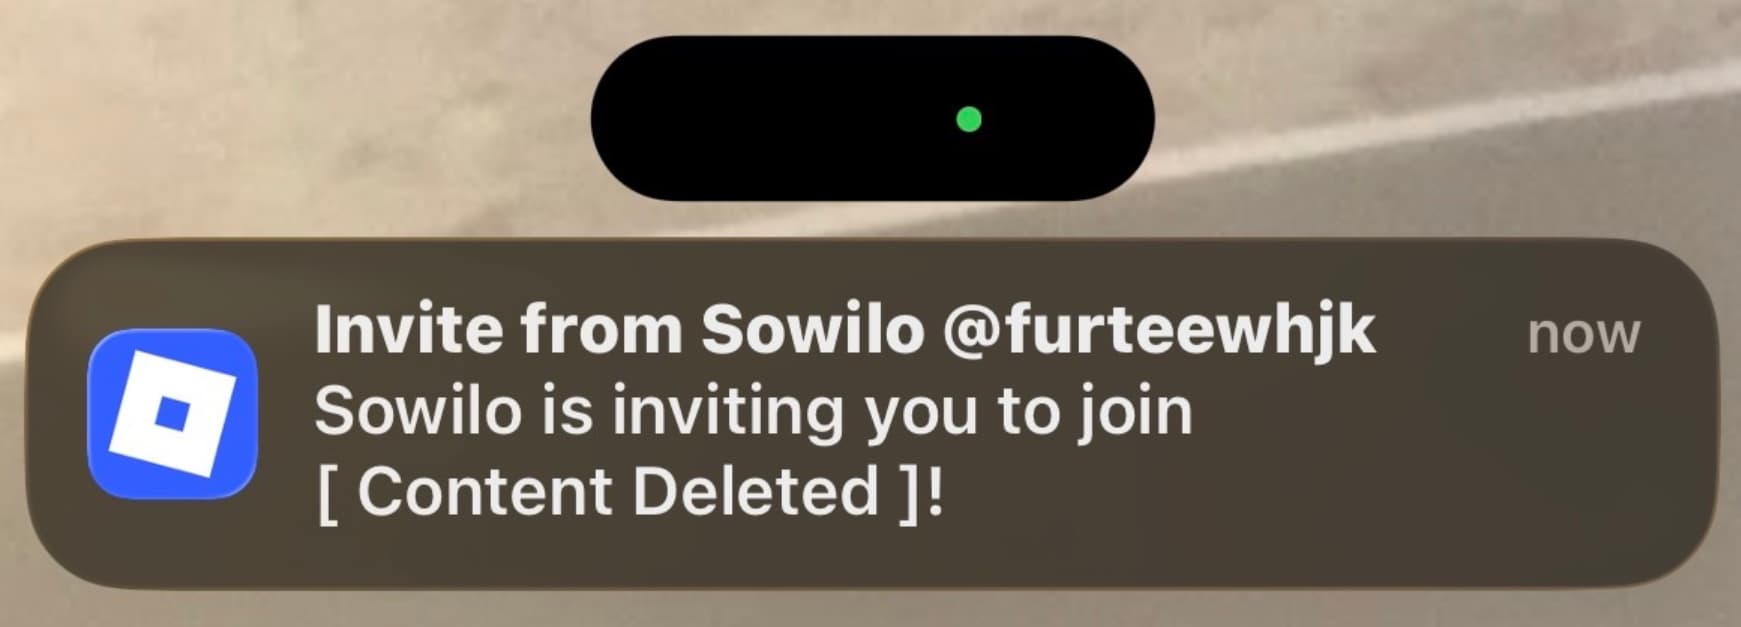This screenshot has width=1741, height=627.
Task: Tap the black Dynamic Island pill
Action: (872, 118)
